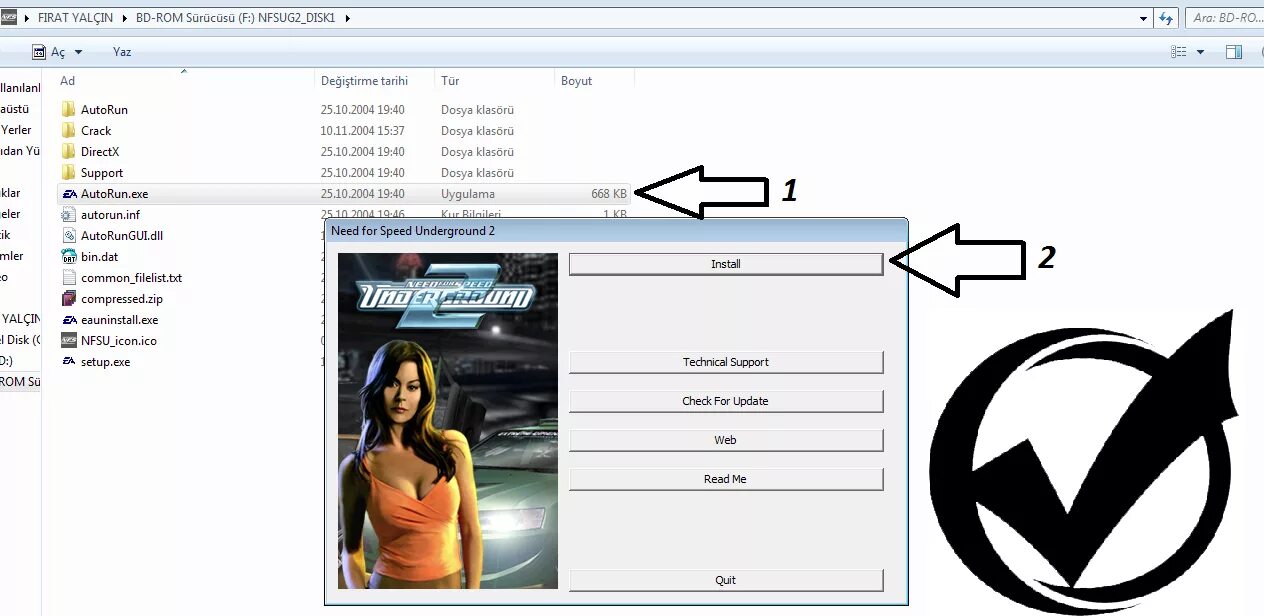Select the AutoRun folder icon
1264x616 pixels.
pyautogui.click(x=68, y=109)
